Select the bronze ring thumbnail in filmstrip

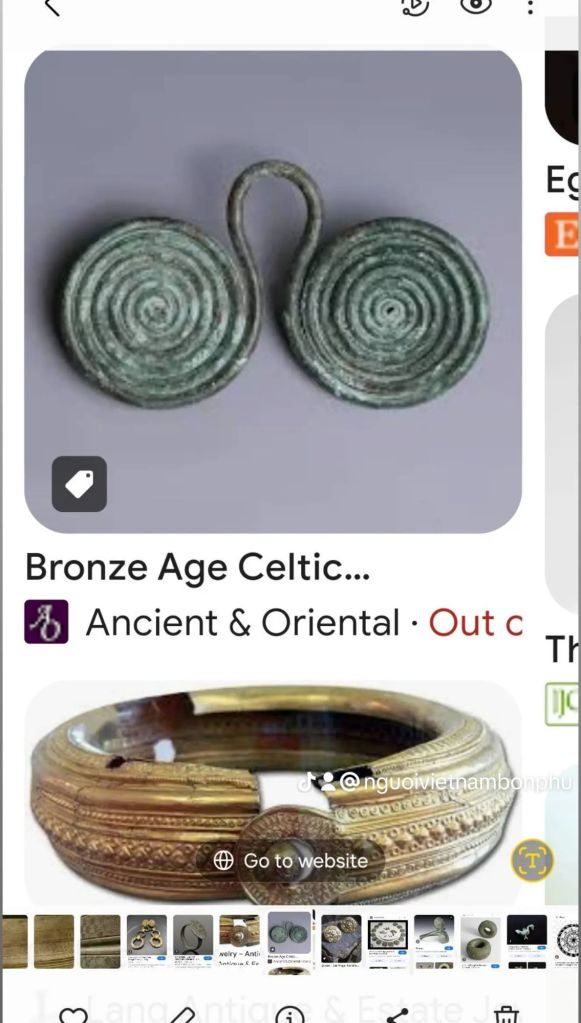pyautogui.click(x=193, y=941)
